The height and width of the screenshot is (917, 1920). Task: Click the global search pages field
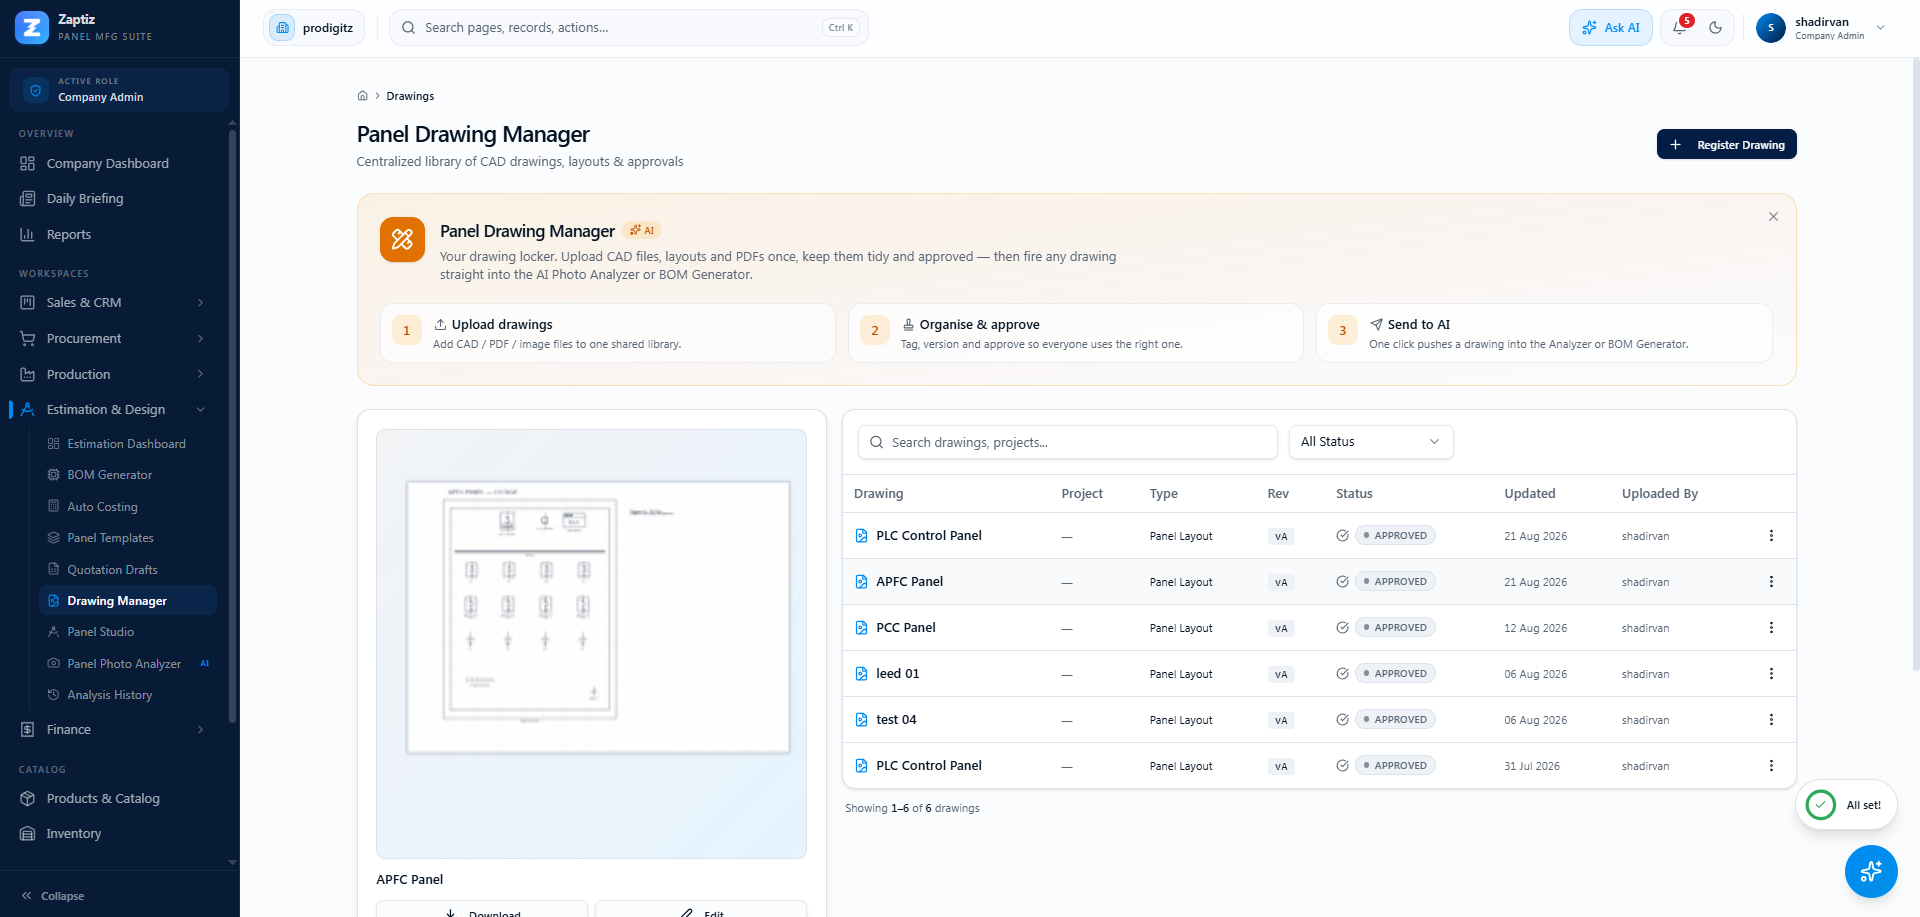pyautogui.click(x=629, y=28)
